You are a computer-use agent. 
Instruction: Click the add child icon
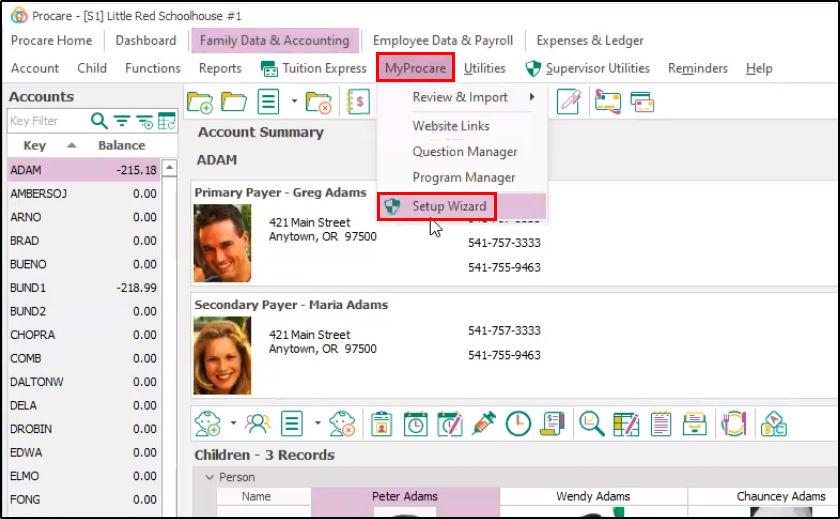tap(207, 424)
